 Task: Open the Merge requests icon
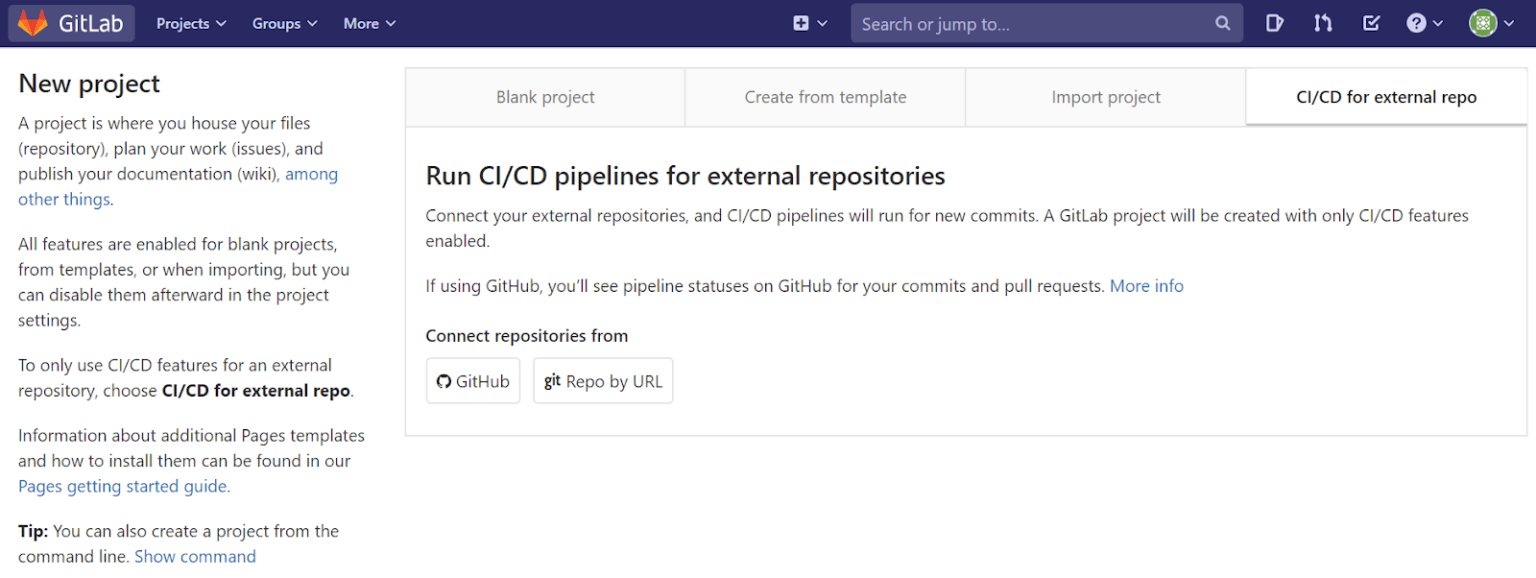[1322, 22]
